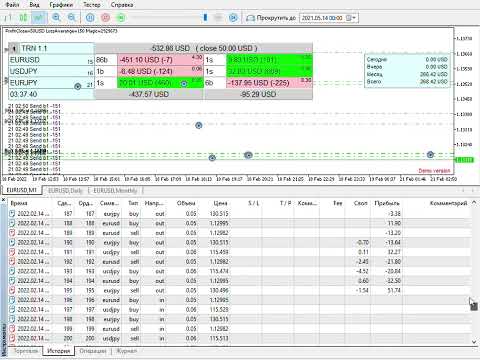Screen dimensions: 480x360
Task: Open the Тестер menu
Action: 92,5
